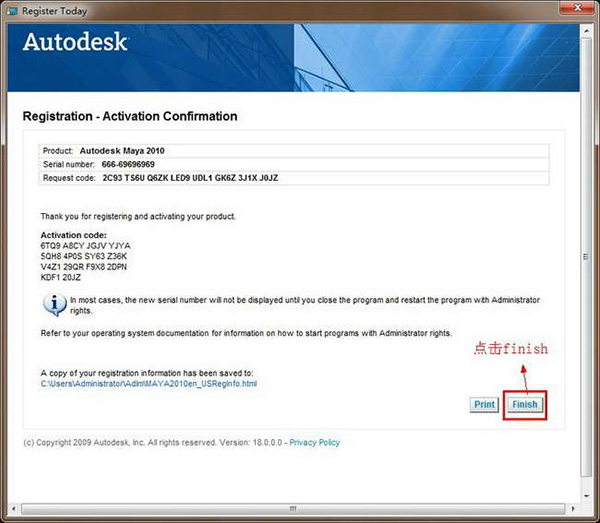Click the 'Activation code:' label
The image size is (600, 523).
click(x=73, y=235)
